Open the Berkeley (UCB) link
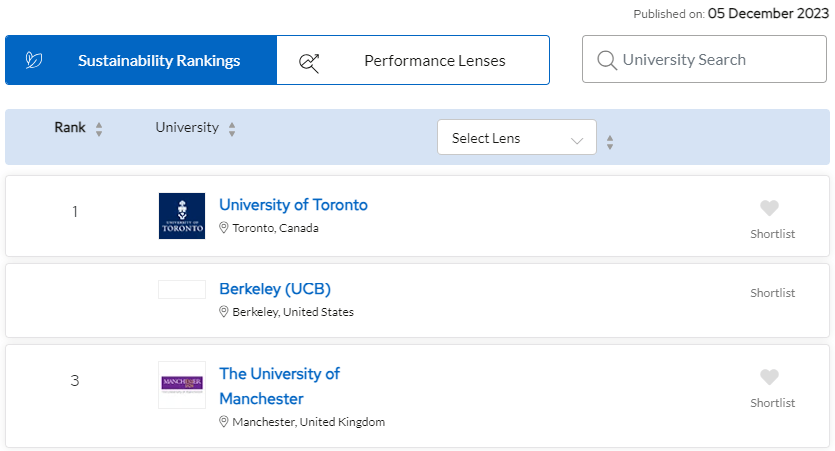Image resolution: width=835 pixels, height=451 pixels. click(275, 289)
